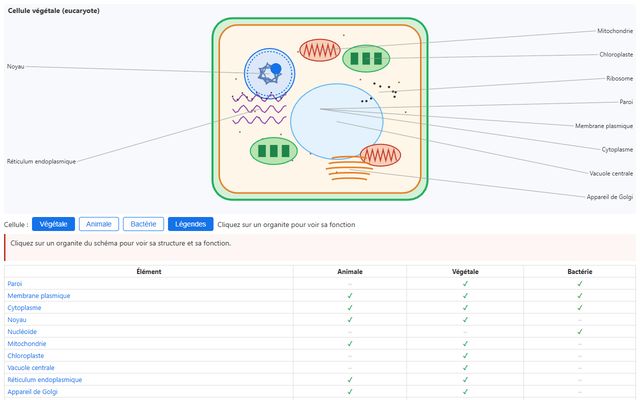Click the lower-left green chloroplast
640x400 pixels.
(x=273, y=151)
